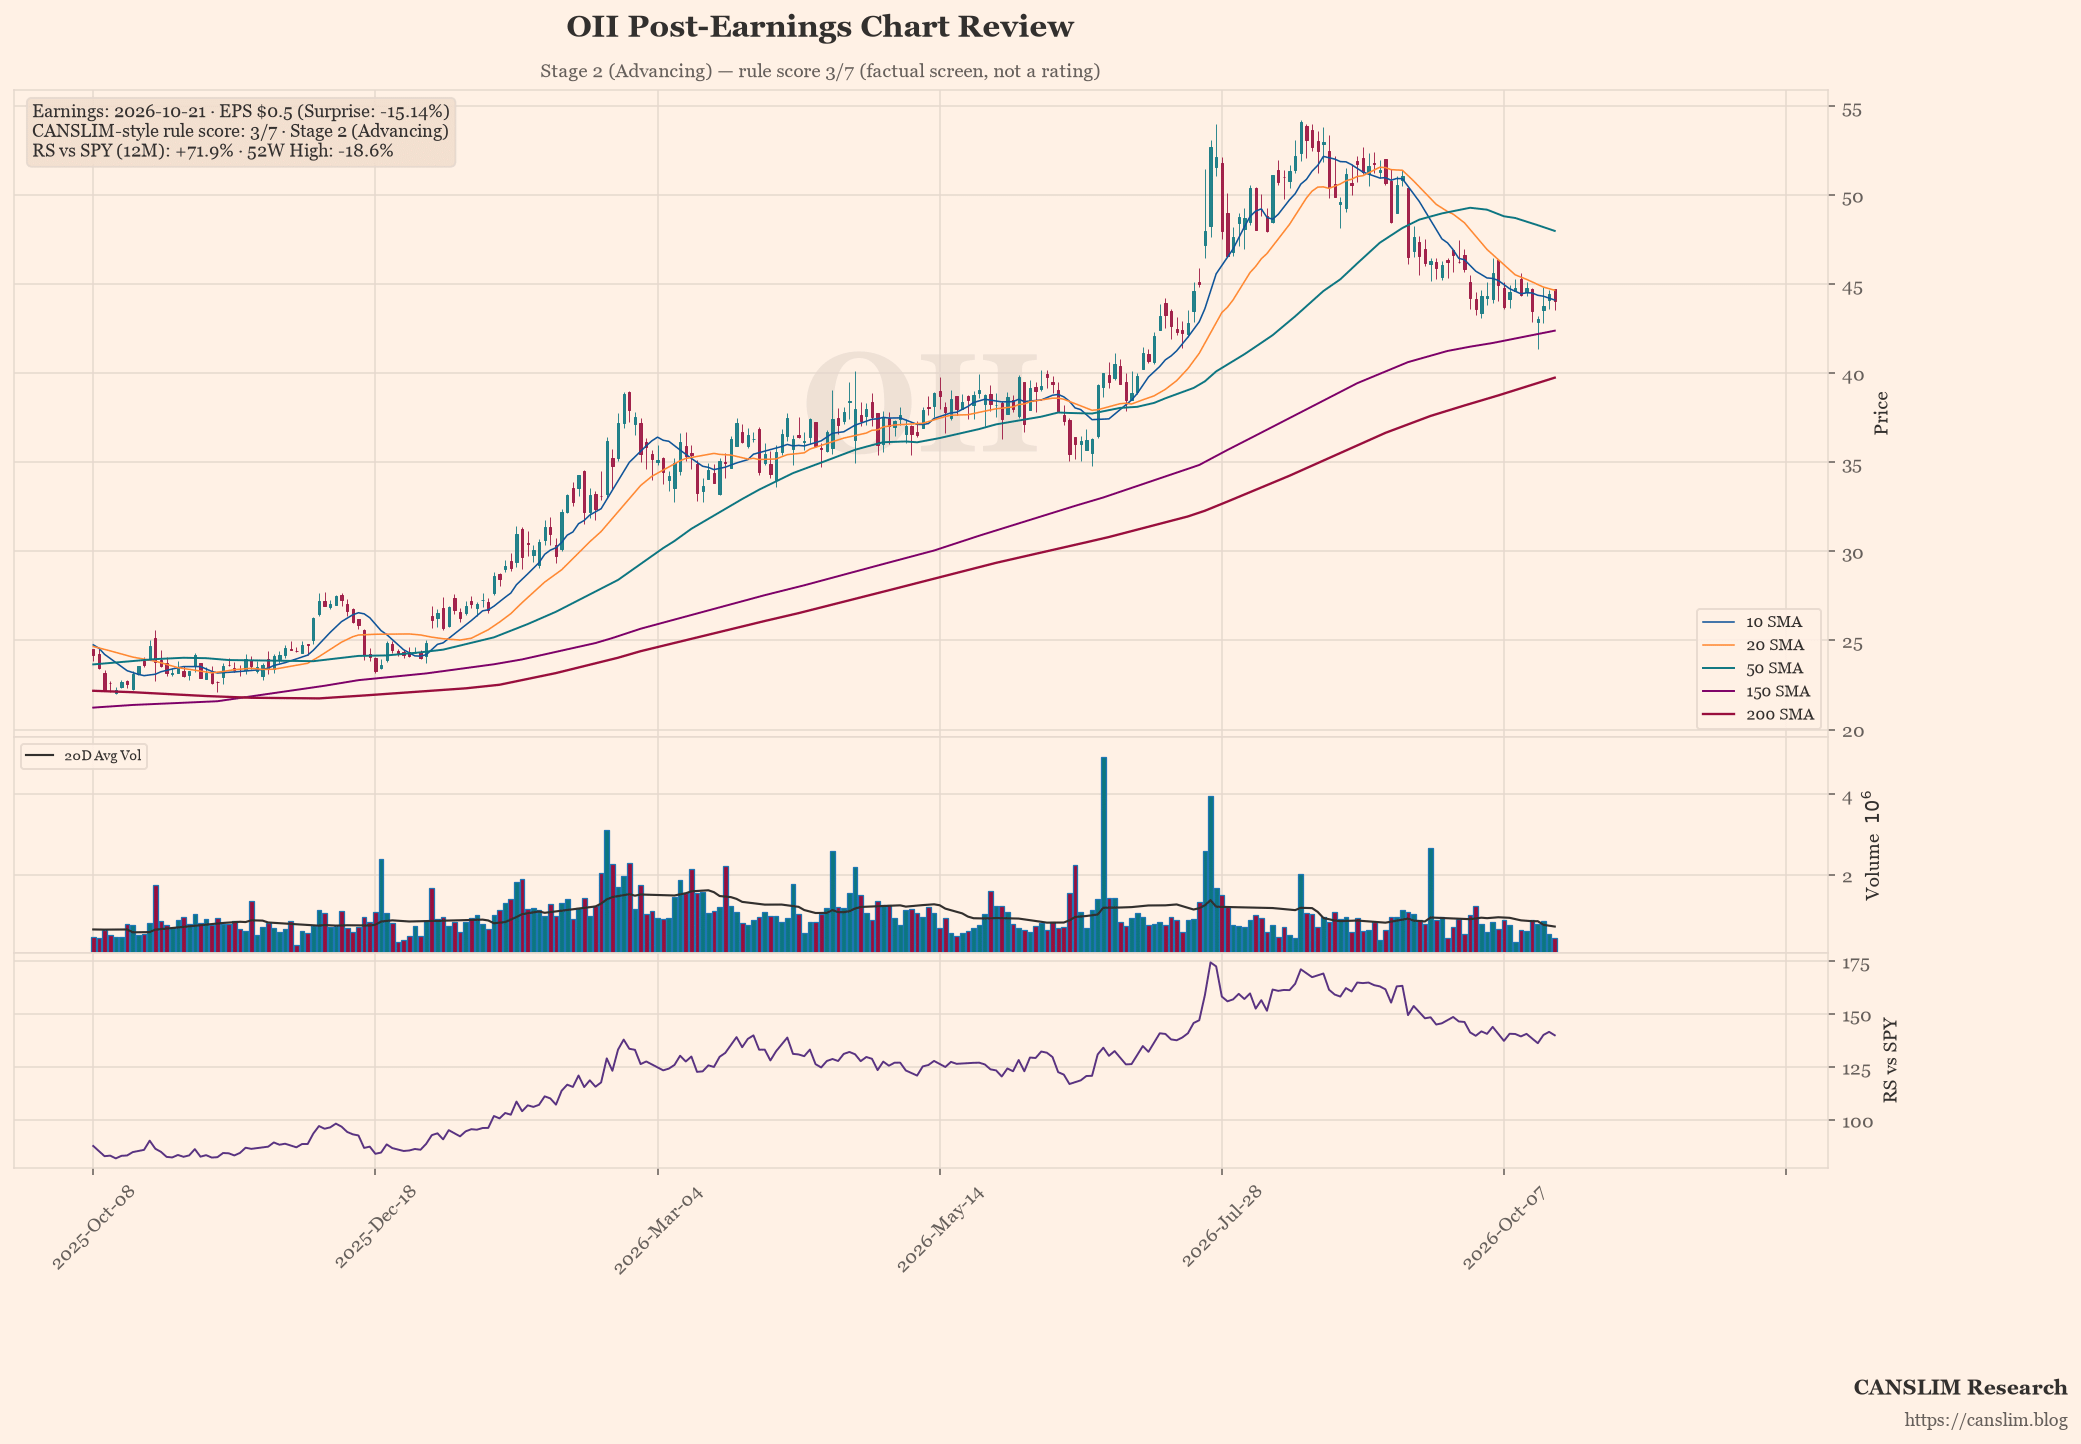Click the 'Price' y-axis label
The height and width of the screenshot is (1444, 2081).
1881,413
